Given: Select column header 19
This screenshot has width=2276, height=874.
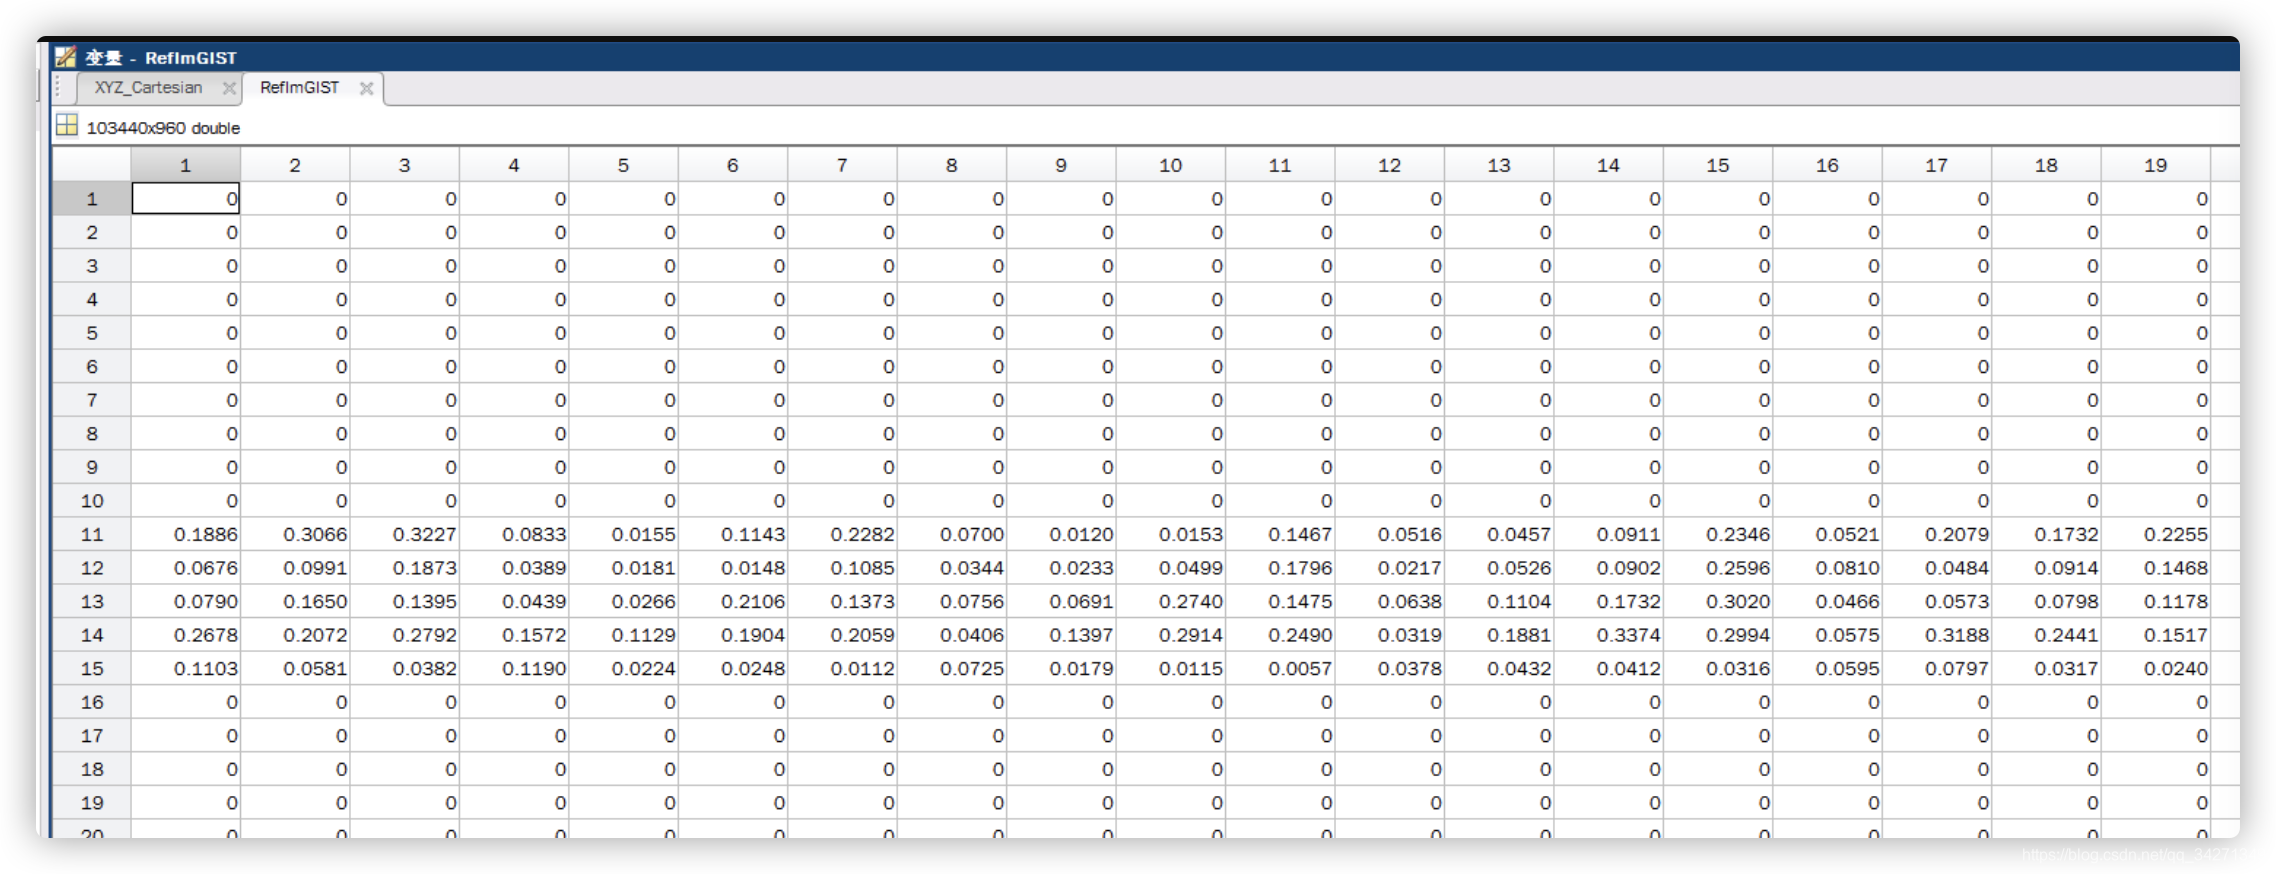Looking at the screenshot, I should (x=2155, y=165).
